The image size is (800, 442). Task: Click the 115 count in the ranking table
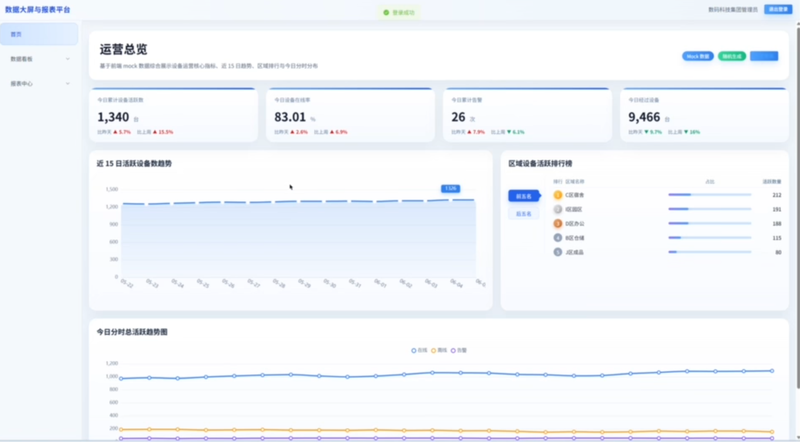point(777,238)
